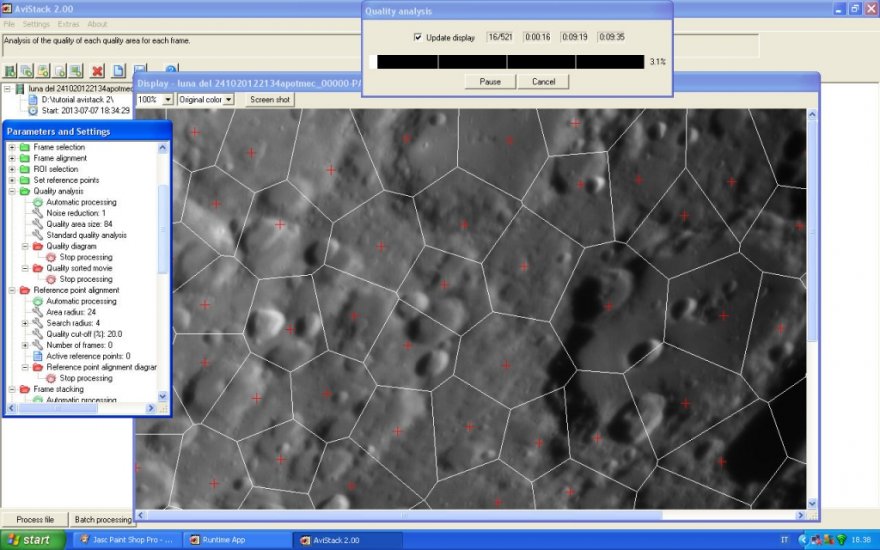Toggle the Update display checkbox
The height and width of the screenshot is (550, 880).
tap(418, 38)
